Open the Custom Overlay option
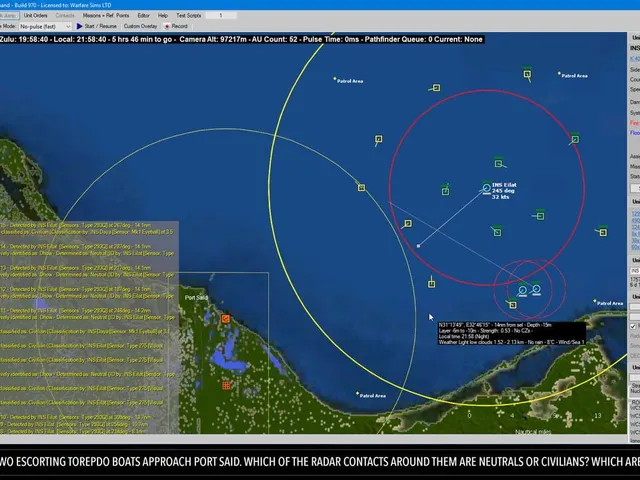The height and width of the screenshot is (480, 640). (140, 26)
